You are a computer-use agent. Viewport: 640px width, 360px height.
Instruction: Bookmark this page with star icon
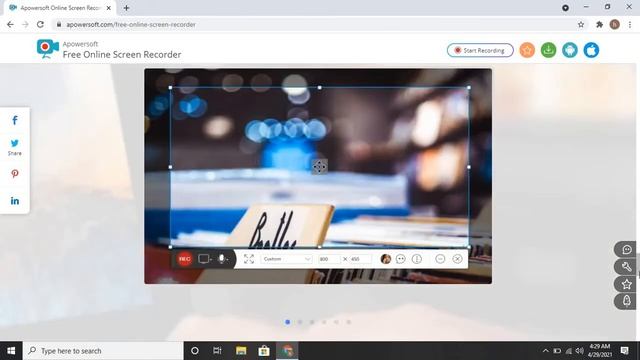581,24
